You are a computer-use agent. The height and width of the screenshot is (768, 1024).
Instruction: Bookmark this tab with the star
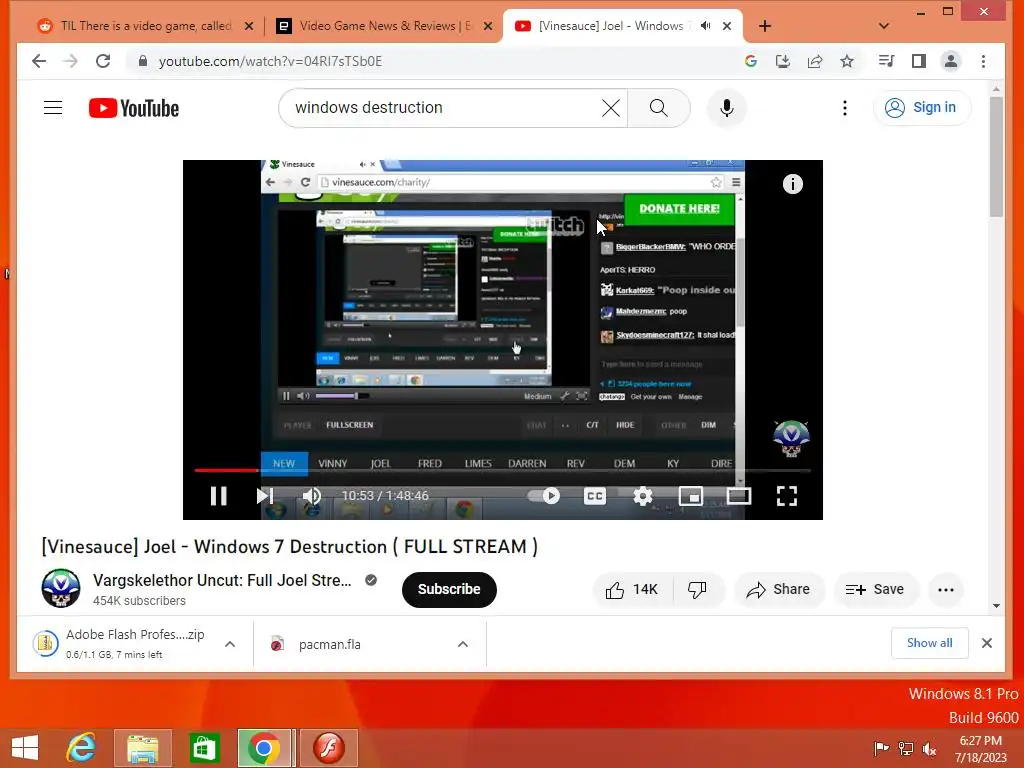847,61
